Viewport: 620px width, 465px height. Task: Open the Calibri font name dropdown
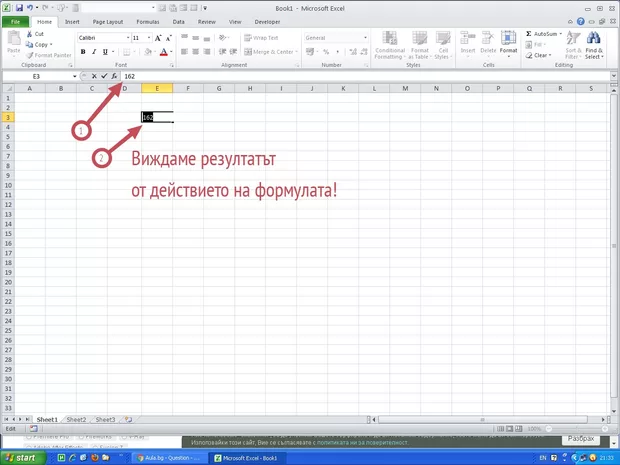(128, 38)
